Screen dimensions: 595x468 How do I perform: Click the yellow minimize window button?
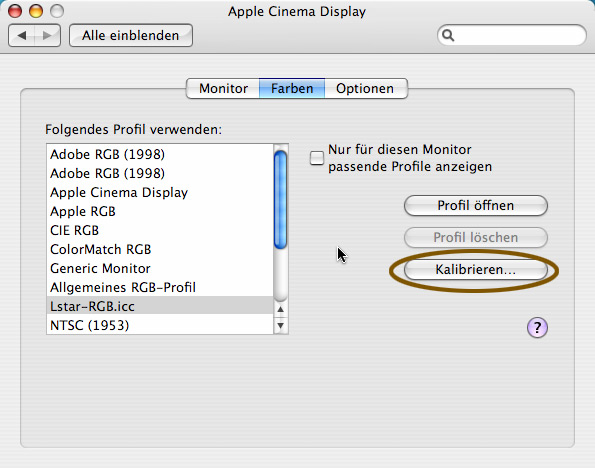click(x=36, y=11)
